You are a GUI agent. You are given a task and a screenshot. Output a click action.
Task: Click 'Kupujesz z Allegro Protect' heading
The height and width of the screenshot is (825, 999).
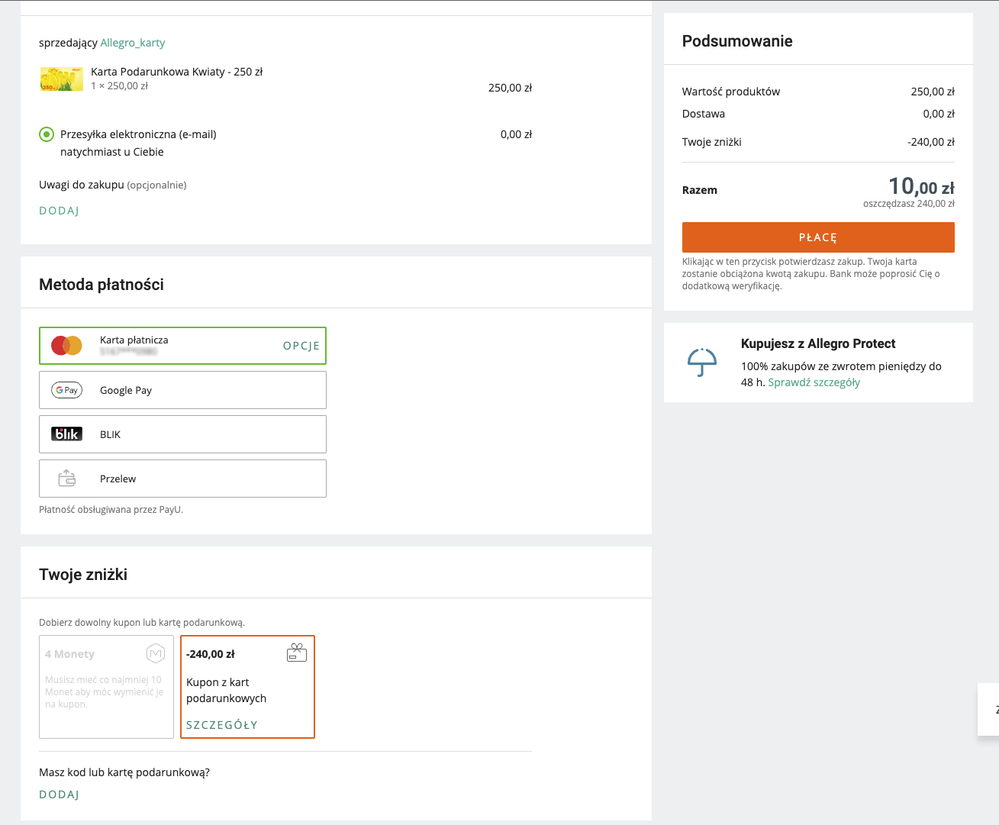[x=818, y=344]
